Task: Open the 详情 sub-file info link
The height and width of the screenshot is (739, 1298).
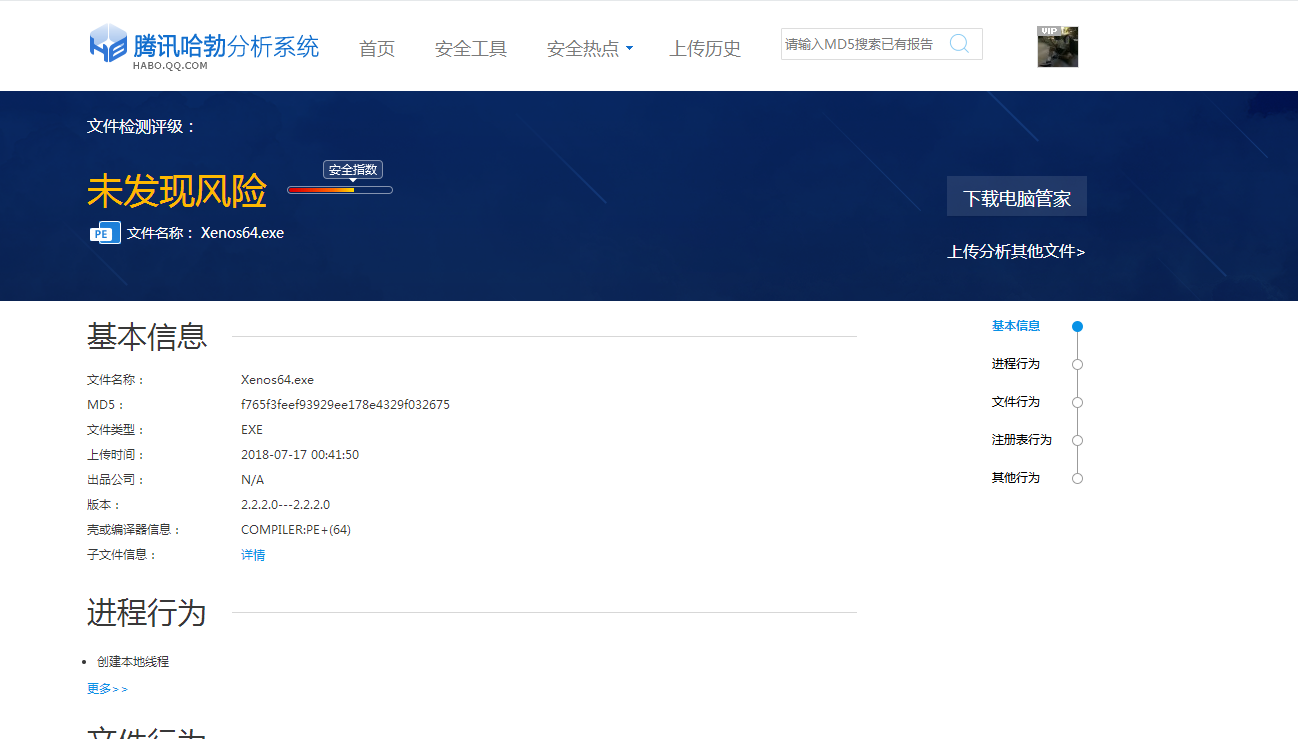Action: pyautogui.click(x=253, y=555)
